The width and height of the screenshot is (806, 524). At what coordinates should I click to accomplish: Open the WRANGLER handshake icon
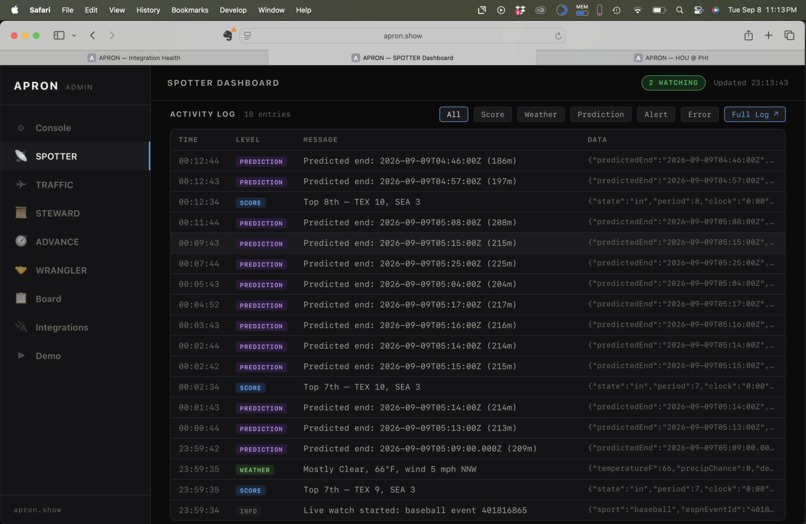[x=21, y=269]
